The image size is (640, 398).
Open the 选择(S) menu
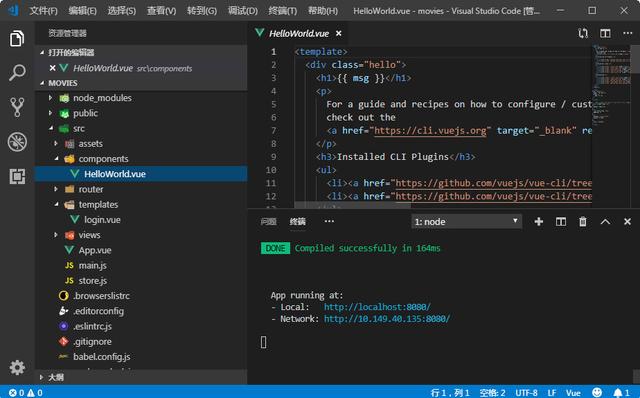[x=122, y=11]
